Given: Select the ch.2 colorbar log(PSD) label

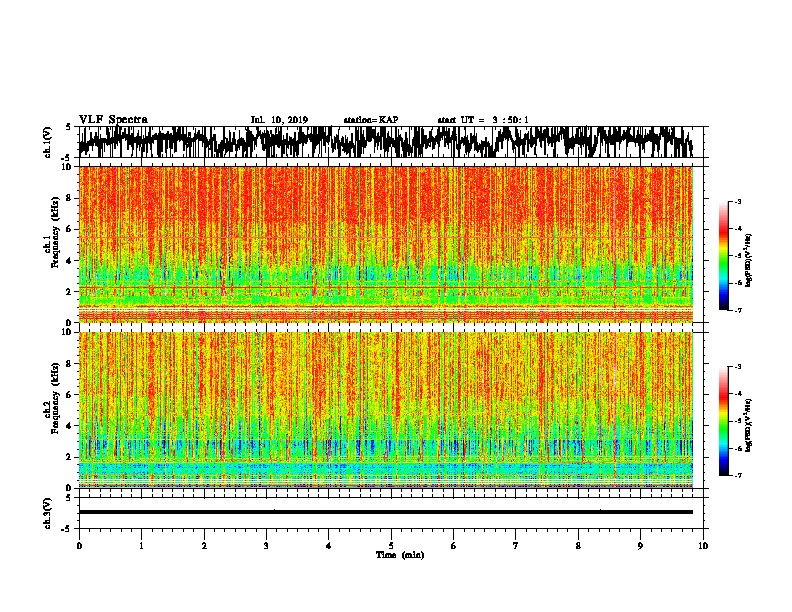Looking at the screenshot, I should 749,426.
